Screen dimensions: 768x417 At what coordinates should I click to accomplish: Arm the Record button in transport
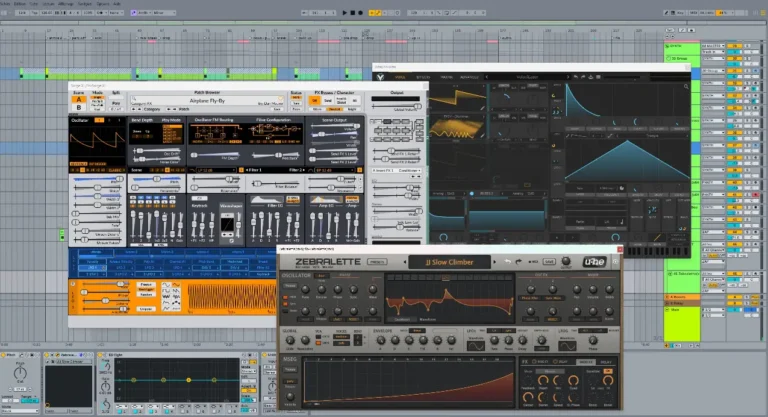[x=360, y=13]
